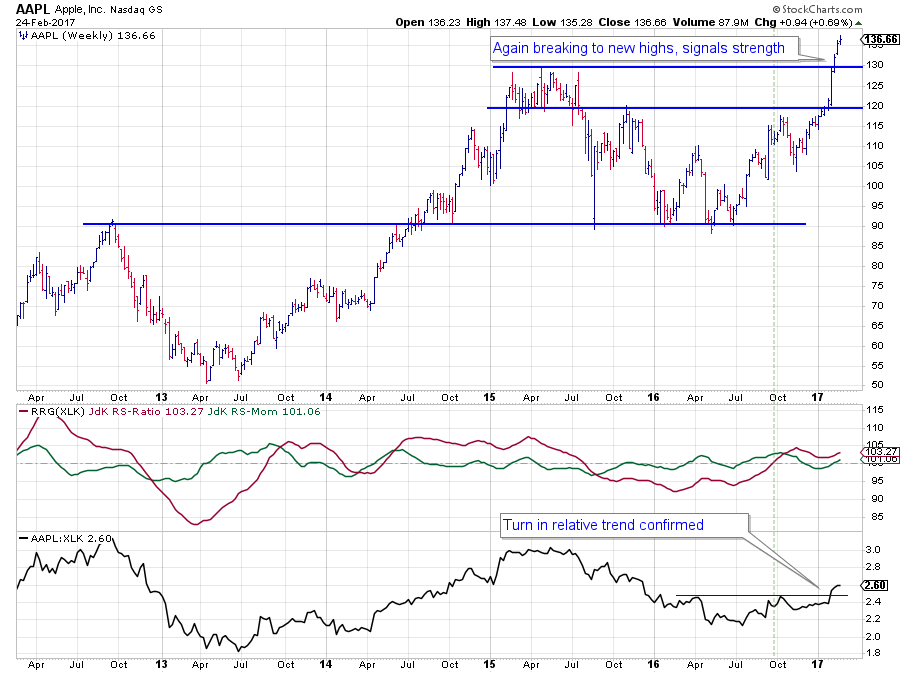Click the 130 price axis label
The width and height of the screenshot is (900, 673).
pos(875,65)
